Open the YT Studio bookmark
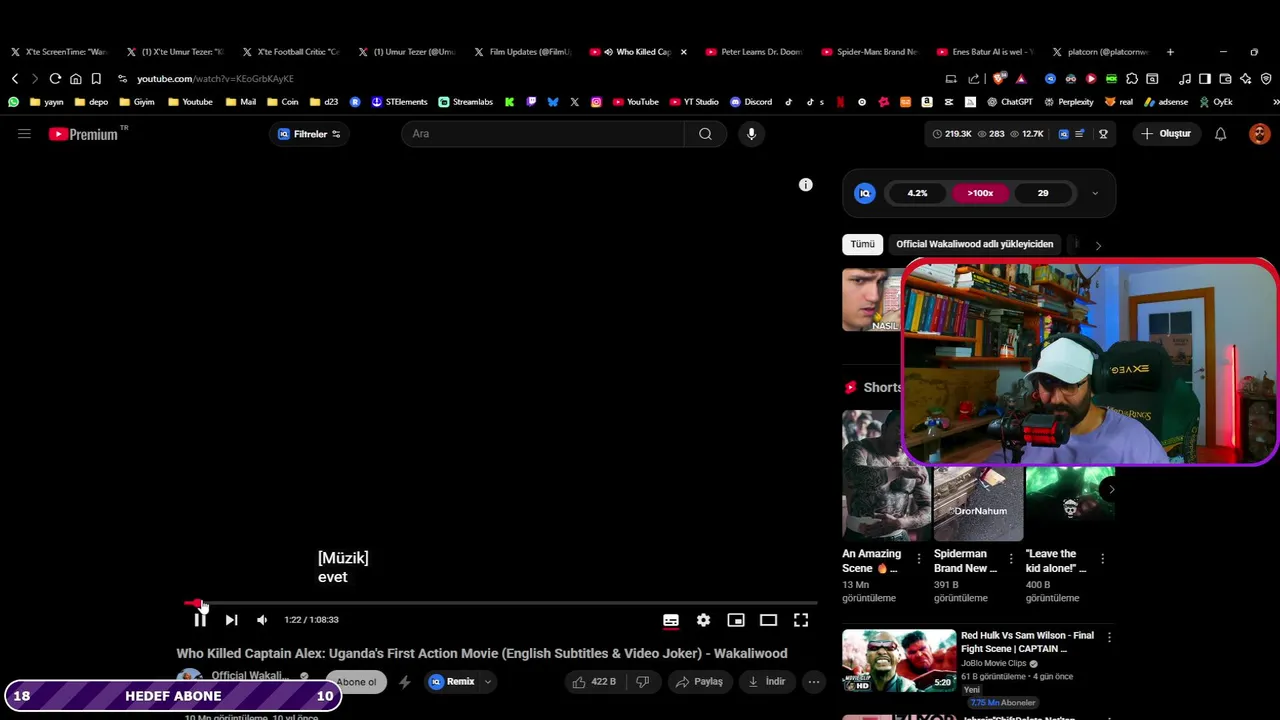1280x720 pixels. click(694, 102)
